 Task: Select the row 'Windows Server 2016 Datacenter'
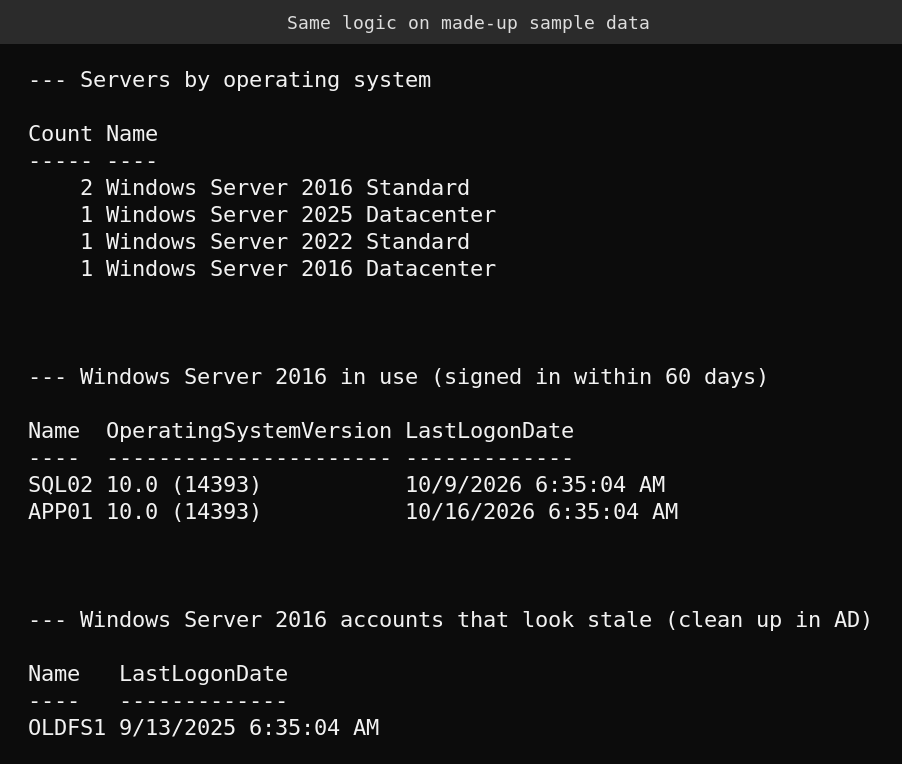point(288,269)
